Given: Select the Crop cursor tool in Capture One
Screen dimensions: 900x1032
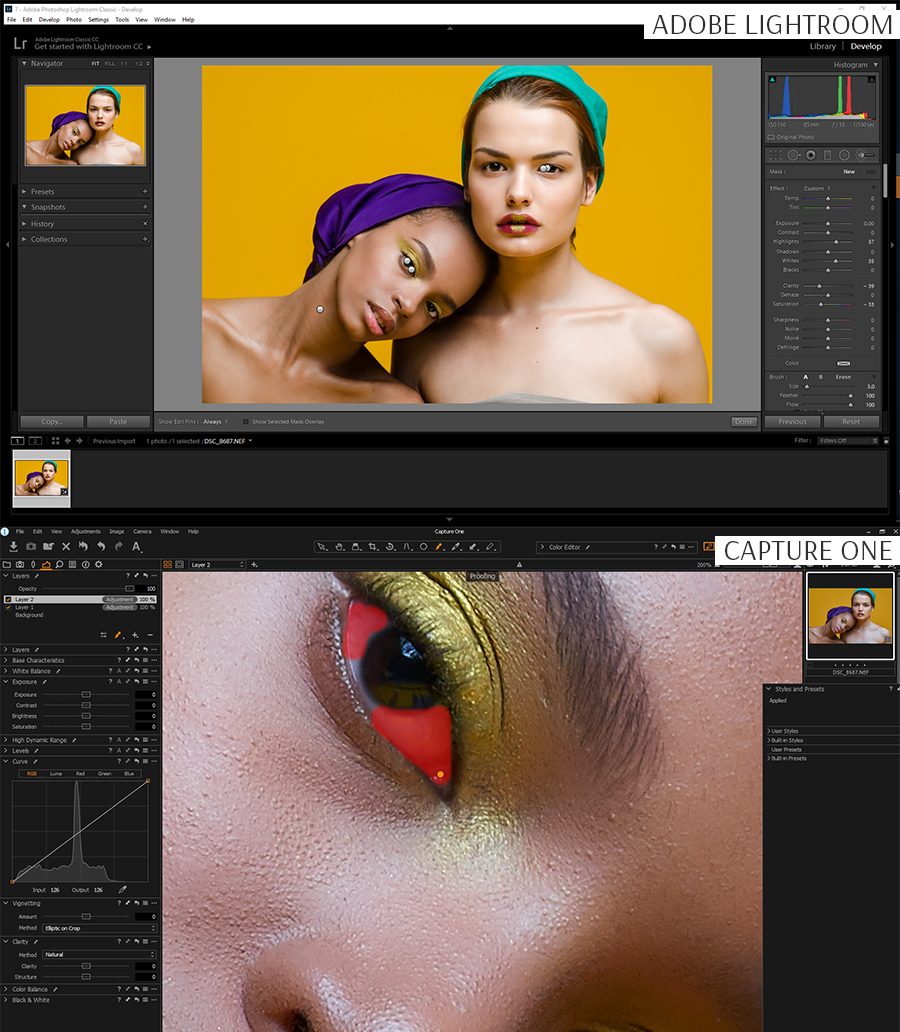Looking at the screenshot, I should coord(373,547).
